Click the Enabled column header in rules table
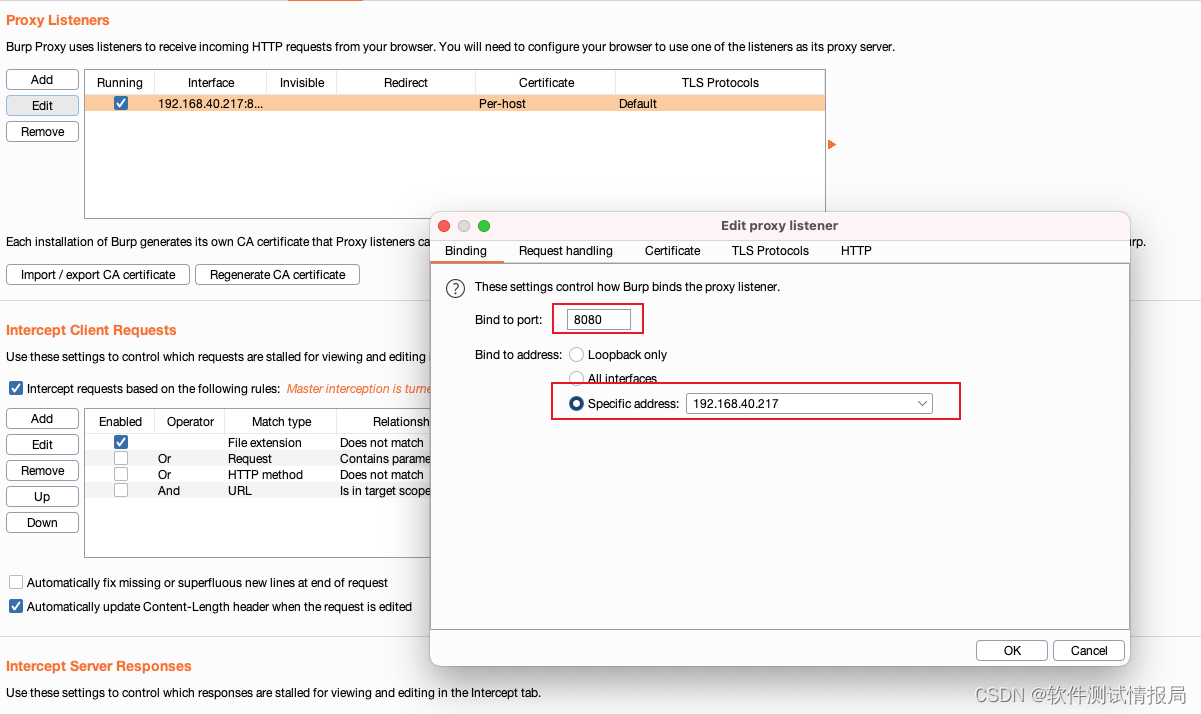Image resolution: width=1201 pixels, height=714 pixels. click(120, 422)
